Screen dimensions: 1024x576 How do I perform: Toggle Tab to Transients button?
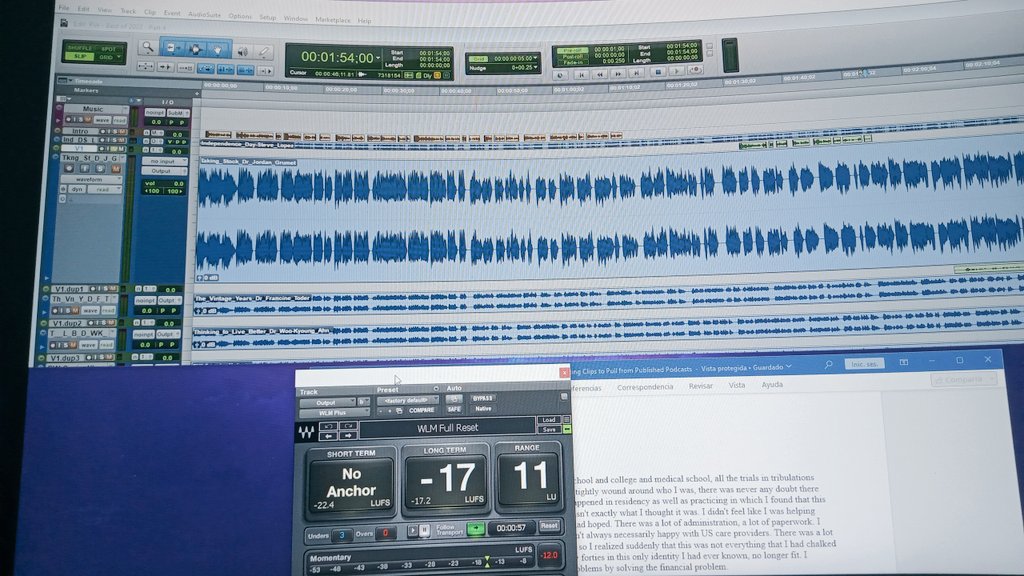click(166, 67)
